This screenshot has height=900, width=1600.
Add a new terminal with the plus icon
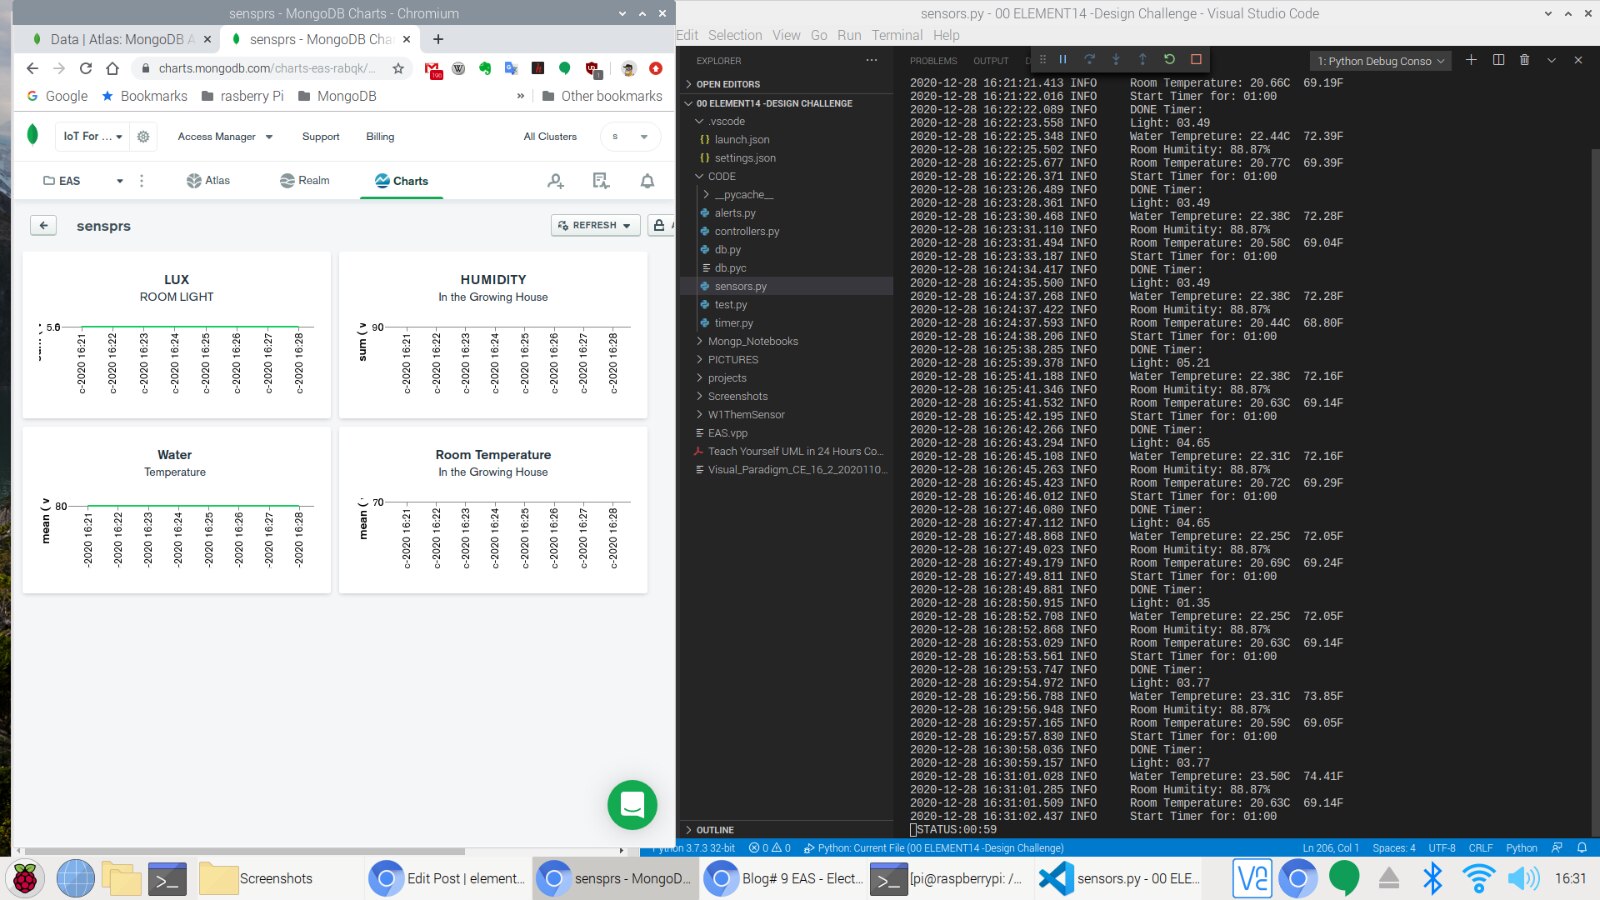pyautogui.click(x=1471, y=60)
